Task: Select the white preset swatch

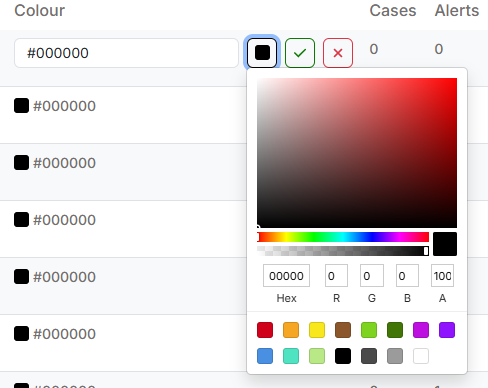Action: click(421, 356)
